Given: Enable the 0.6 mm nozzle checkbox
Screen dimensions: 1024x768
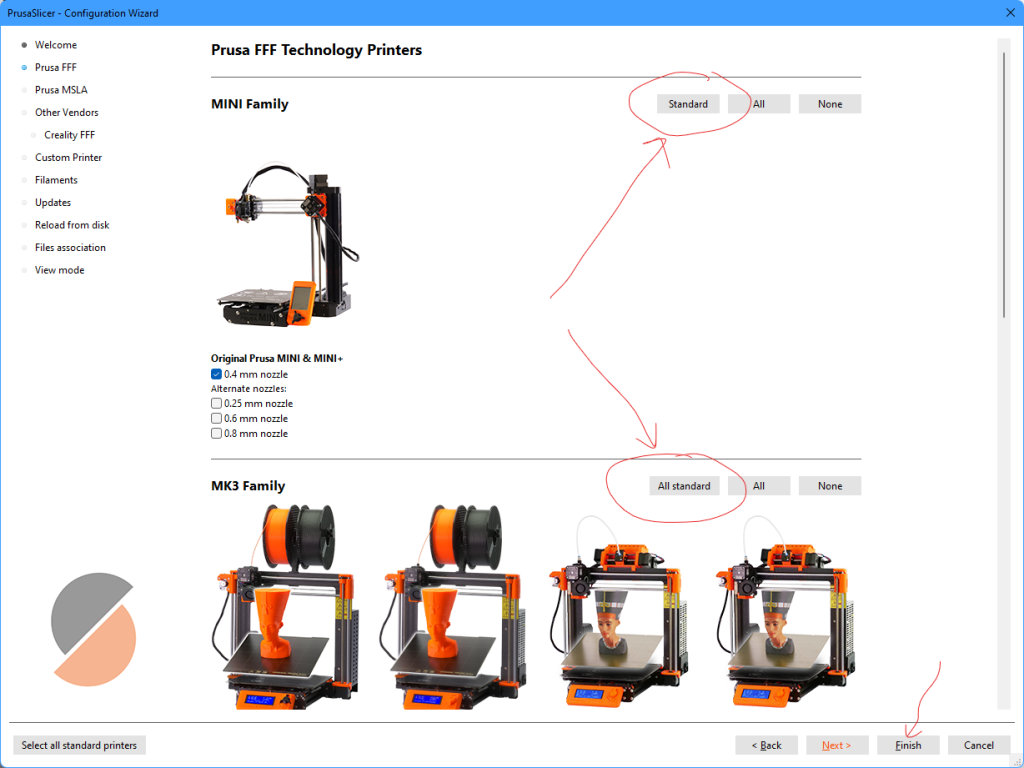Looking at the screenshot, I should (217, 419).
